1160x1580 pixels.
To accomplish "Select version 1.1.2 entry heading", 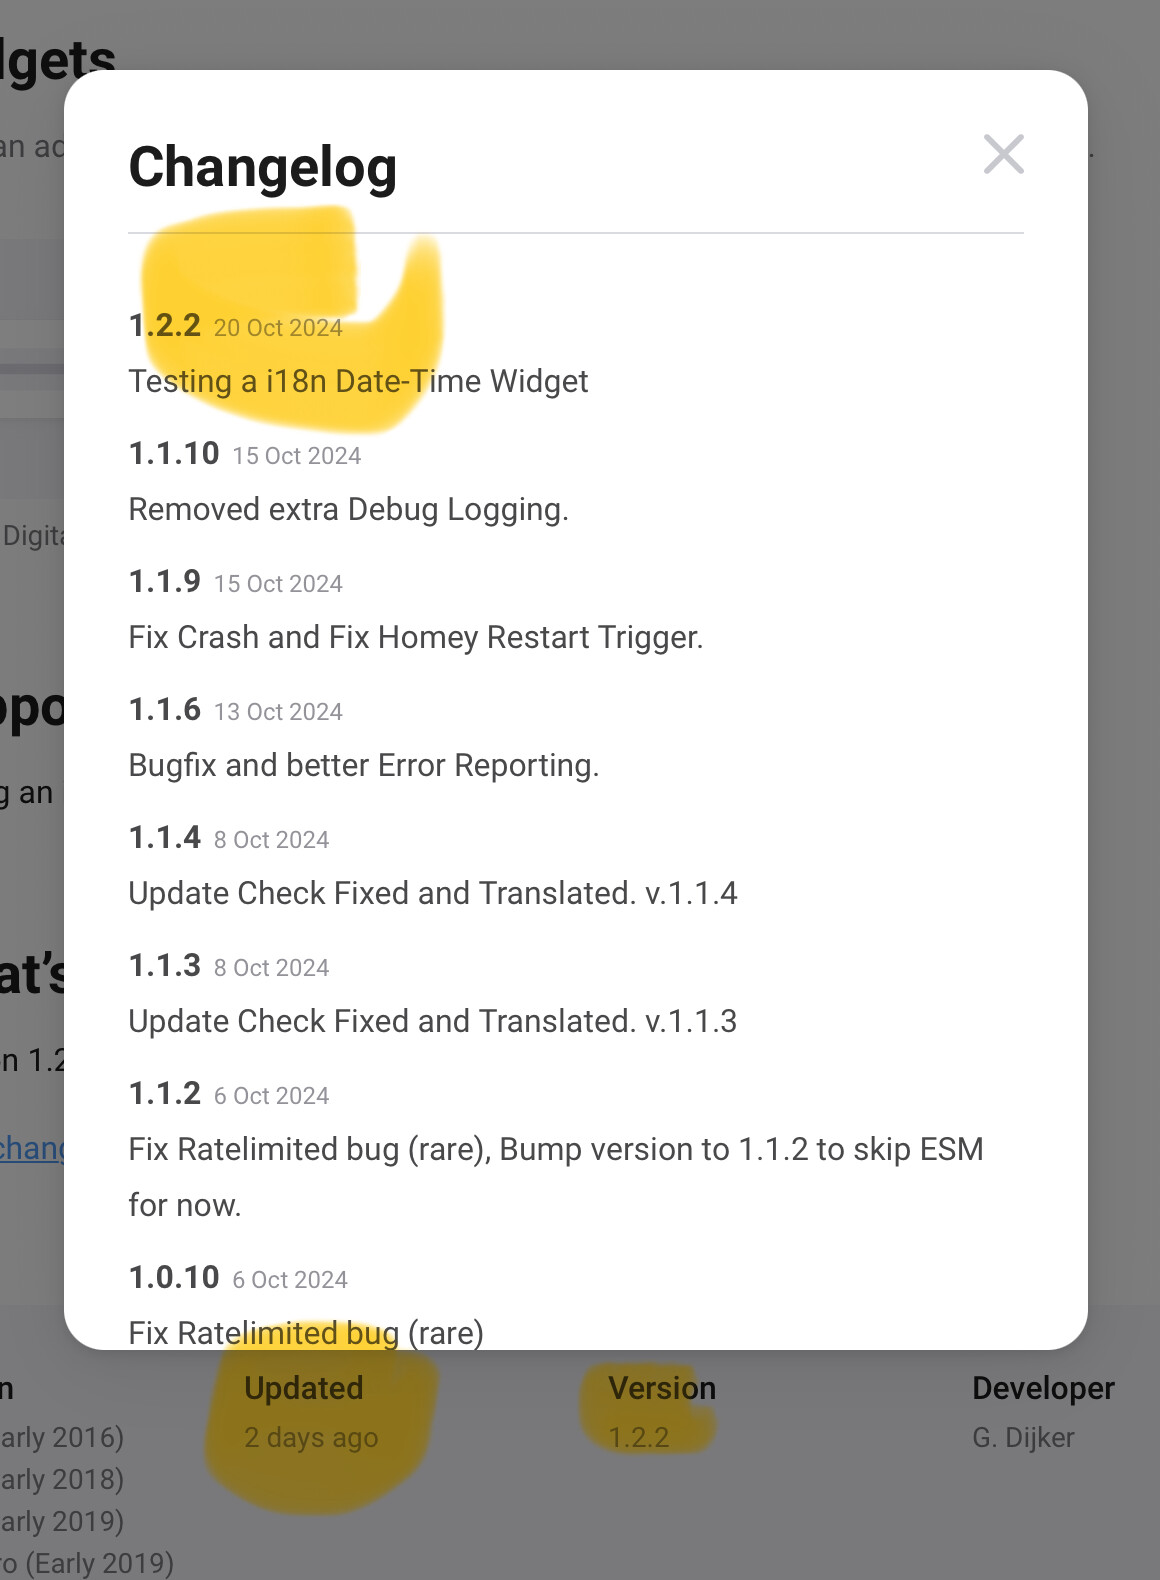I will coord(165,1093).
